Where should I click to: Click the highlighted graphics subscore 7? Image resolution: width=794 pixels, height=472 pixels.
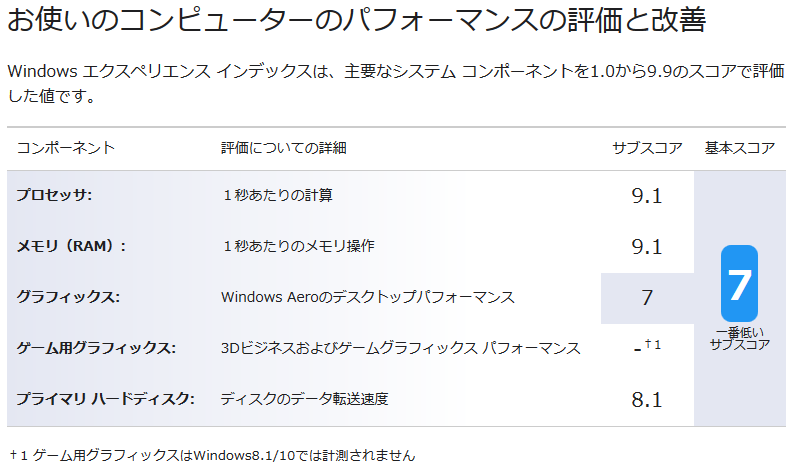[x=647, y=298]
